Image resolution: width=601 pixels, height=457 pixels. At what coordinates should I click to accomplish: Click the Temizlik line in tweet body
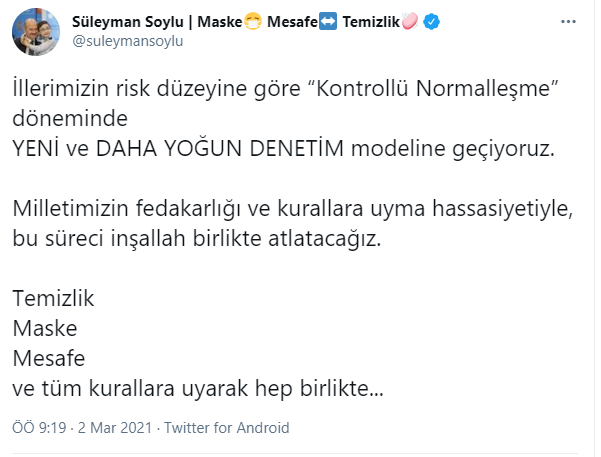tap(53, 298)
